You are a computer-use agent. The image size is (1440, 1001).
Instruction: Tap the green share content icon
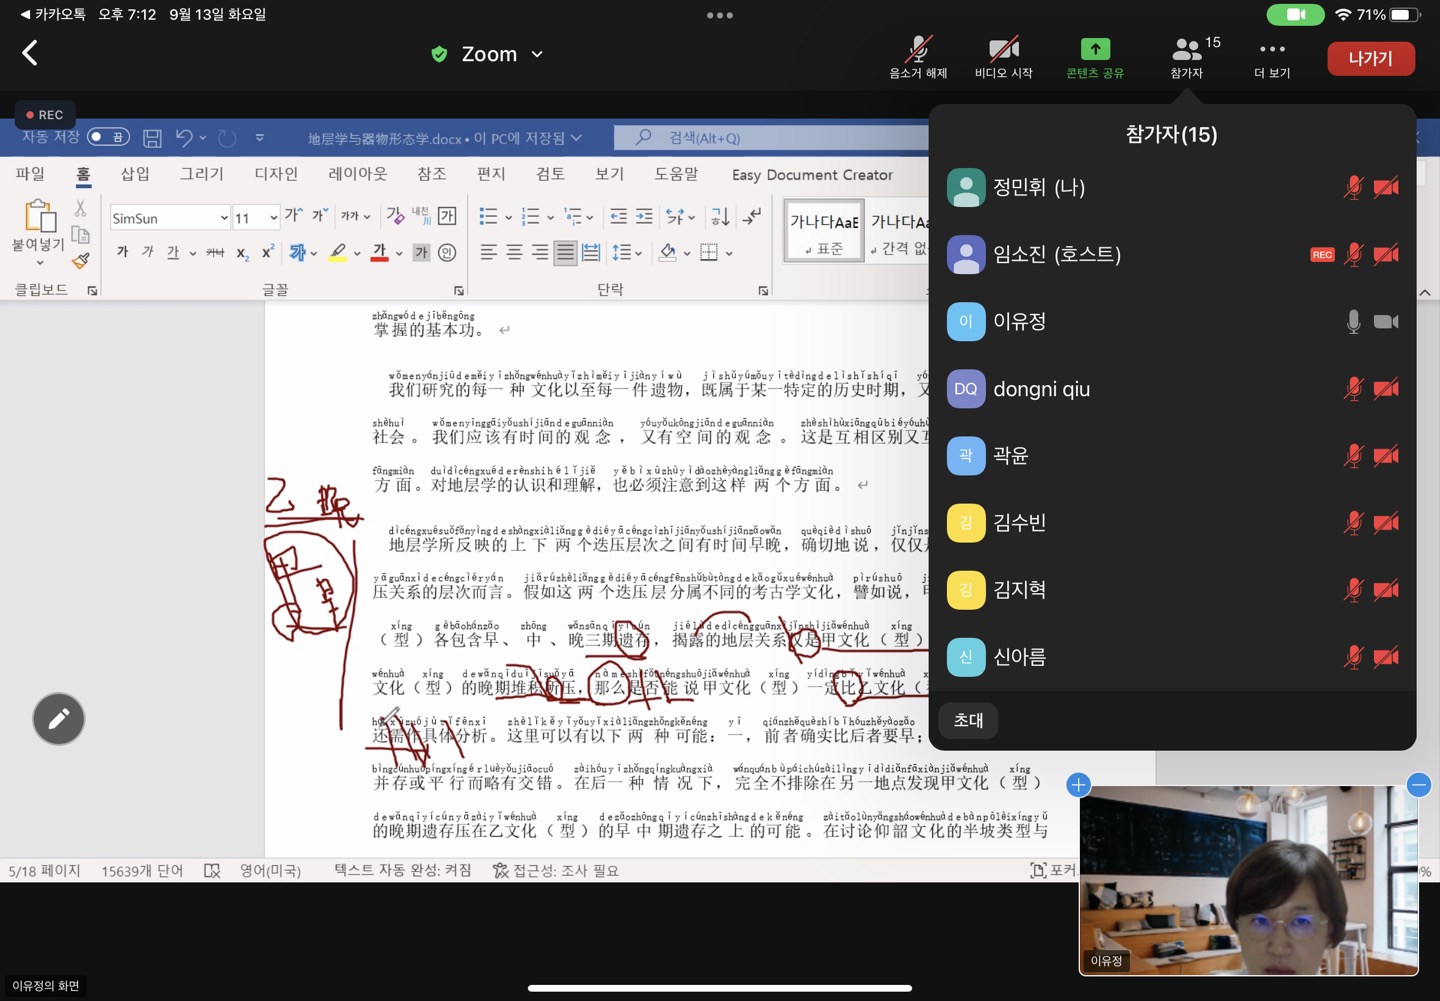1095,50
